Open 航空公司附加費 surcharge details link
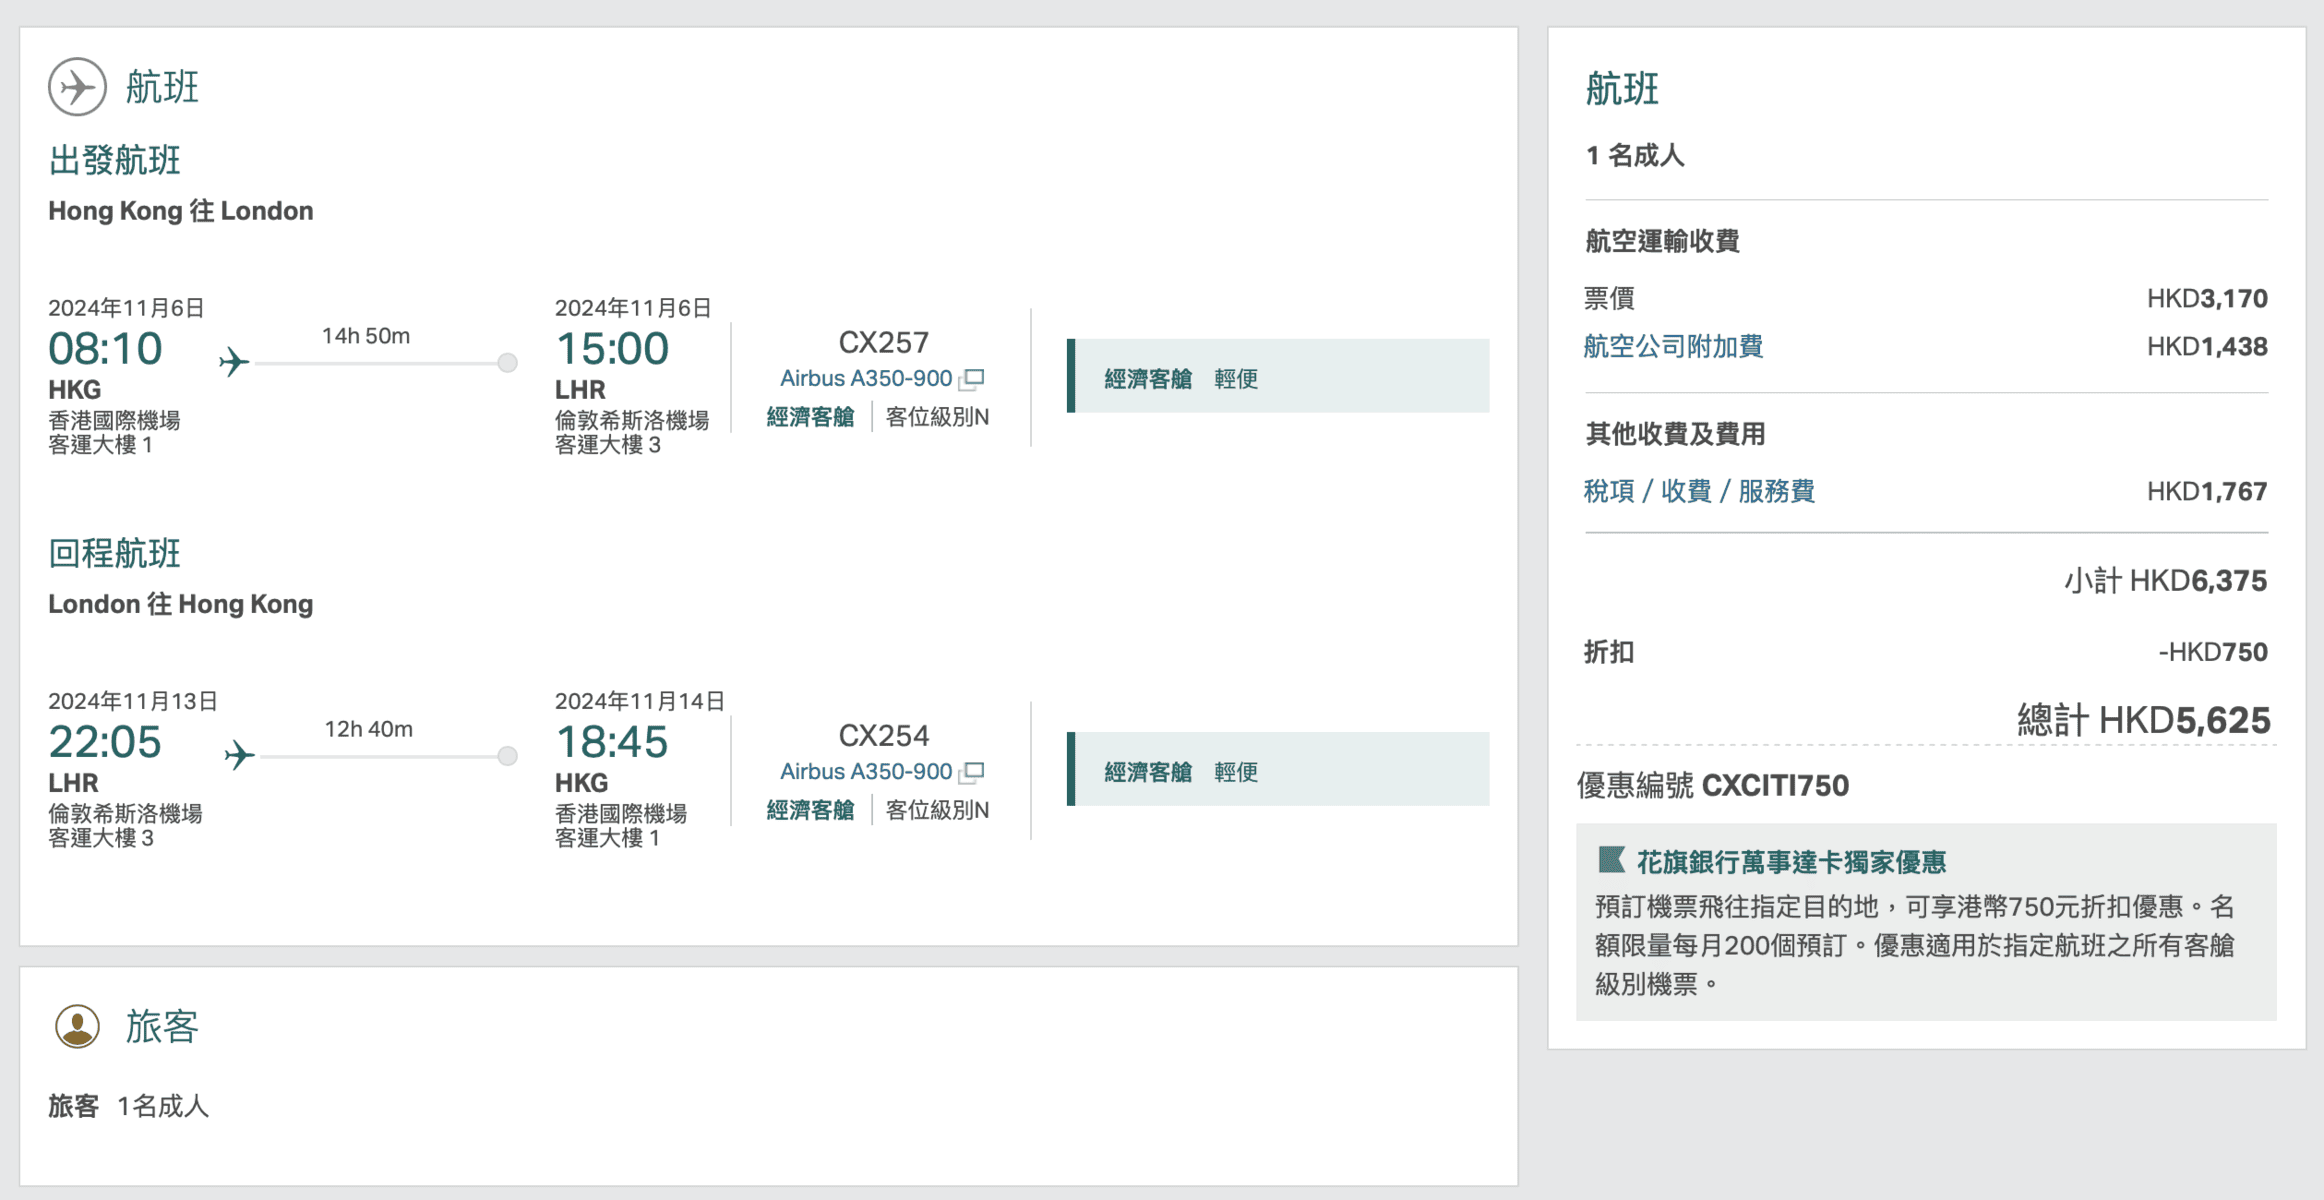Image resolution: width=2324 pixels, height=1200 pixels. click(x=1673, y=347)
